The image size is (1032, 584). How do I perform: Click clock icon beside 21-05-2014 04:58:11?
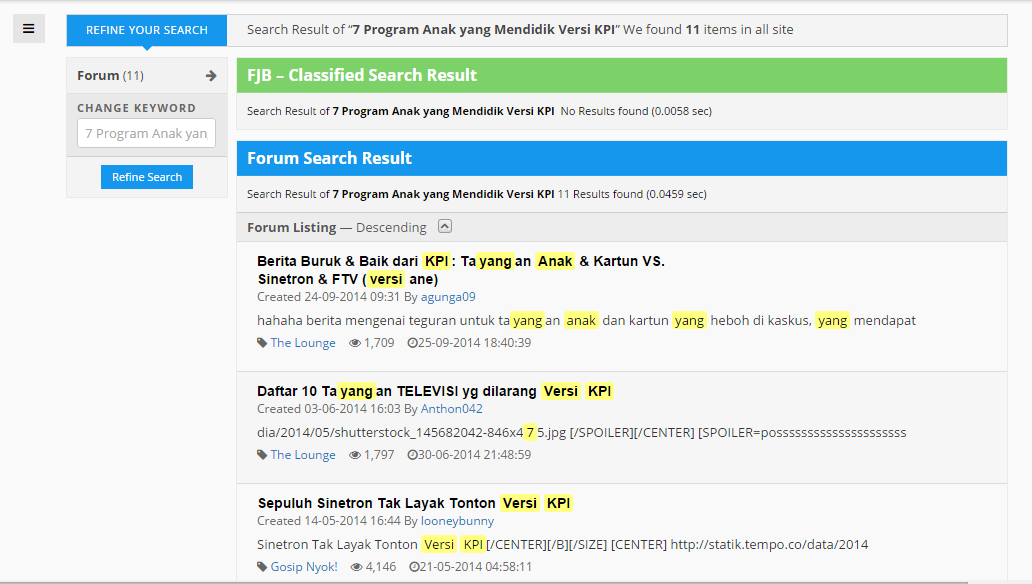414,567
